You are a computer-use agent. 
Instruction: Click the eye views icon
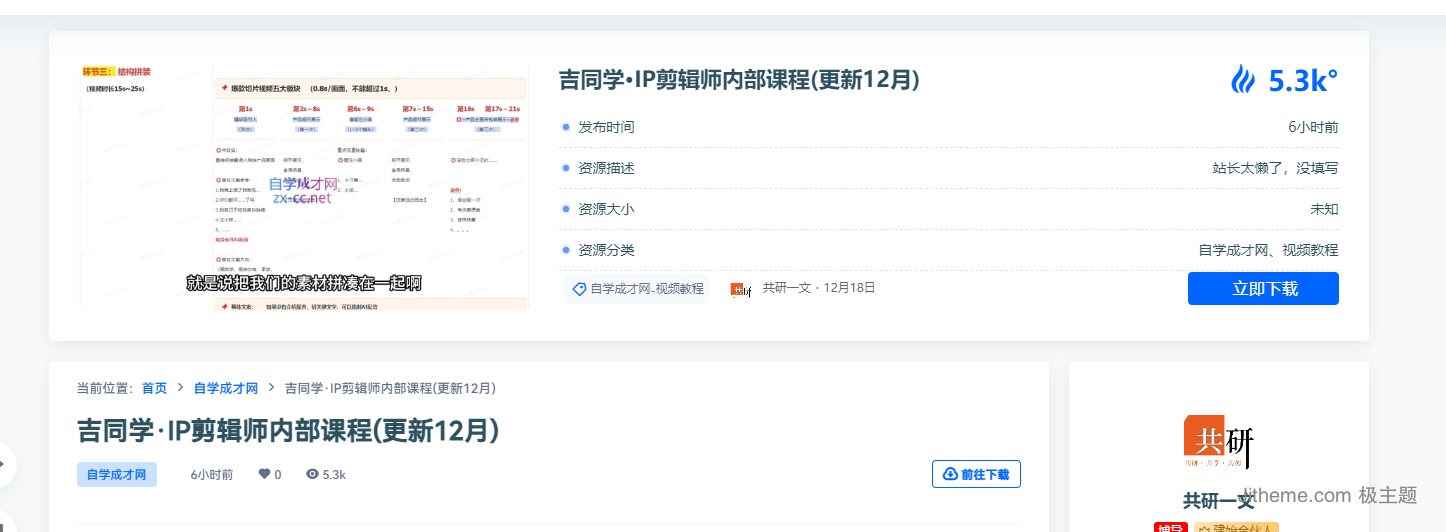[312, 474]
